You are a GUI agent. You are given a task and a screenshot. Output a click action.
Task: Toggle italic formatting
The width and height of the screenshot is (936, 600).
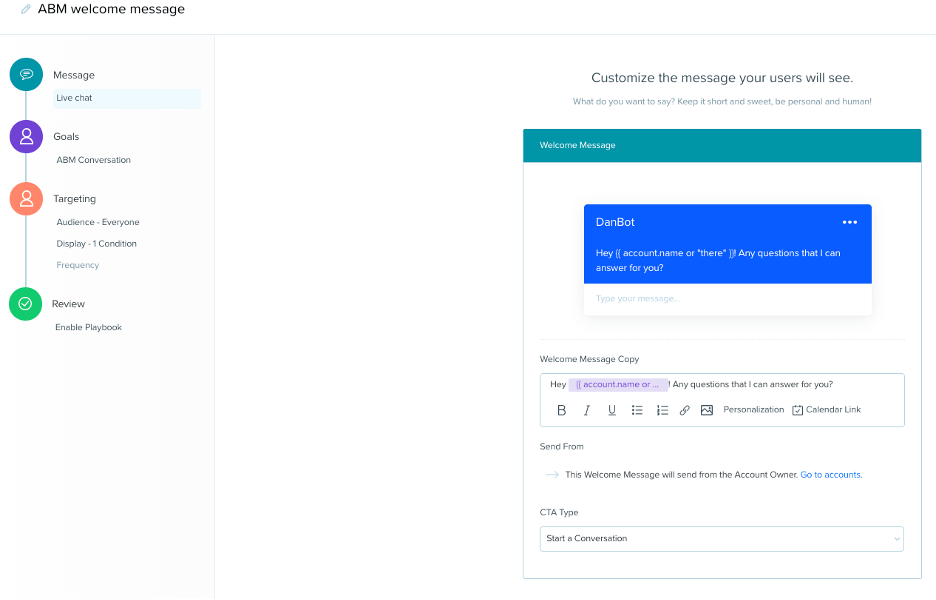[x=587, y=410]
